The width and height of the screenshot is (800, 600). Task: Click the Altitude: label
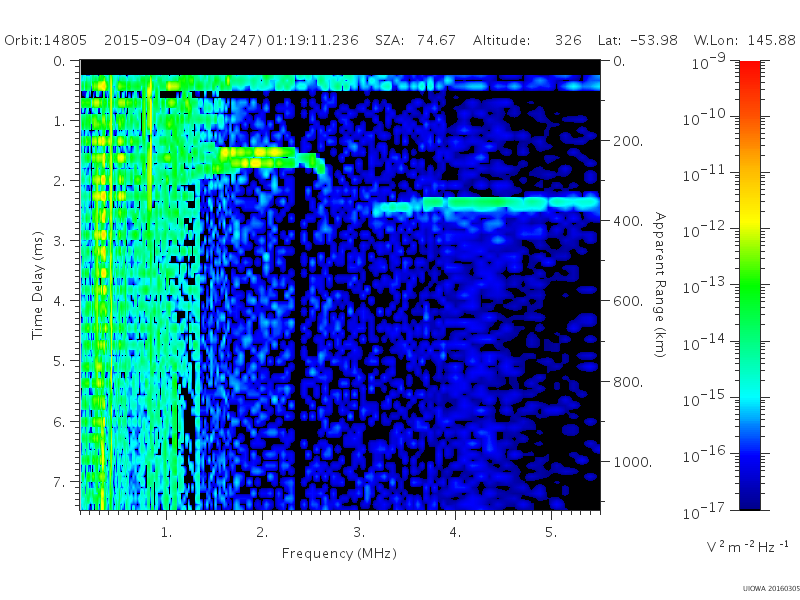501,40
